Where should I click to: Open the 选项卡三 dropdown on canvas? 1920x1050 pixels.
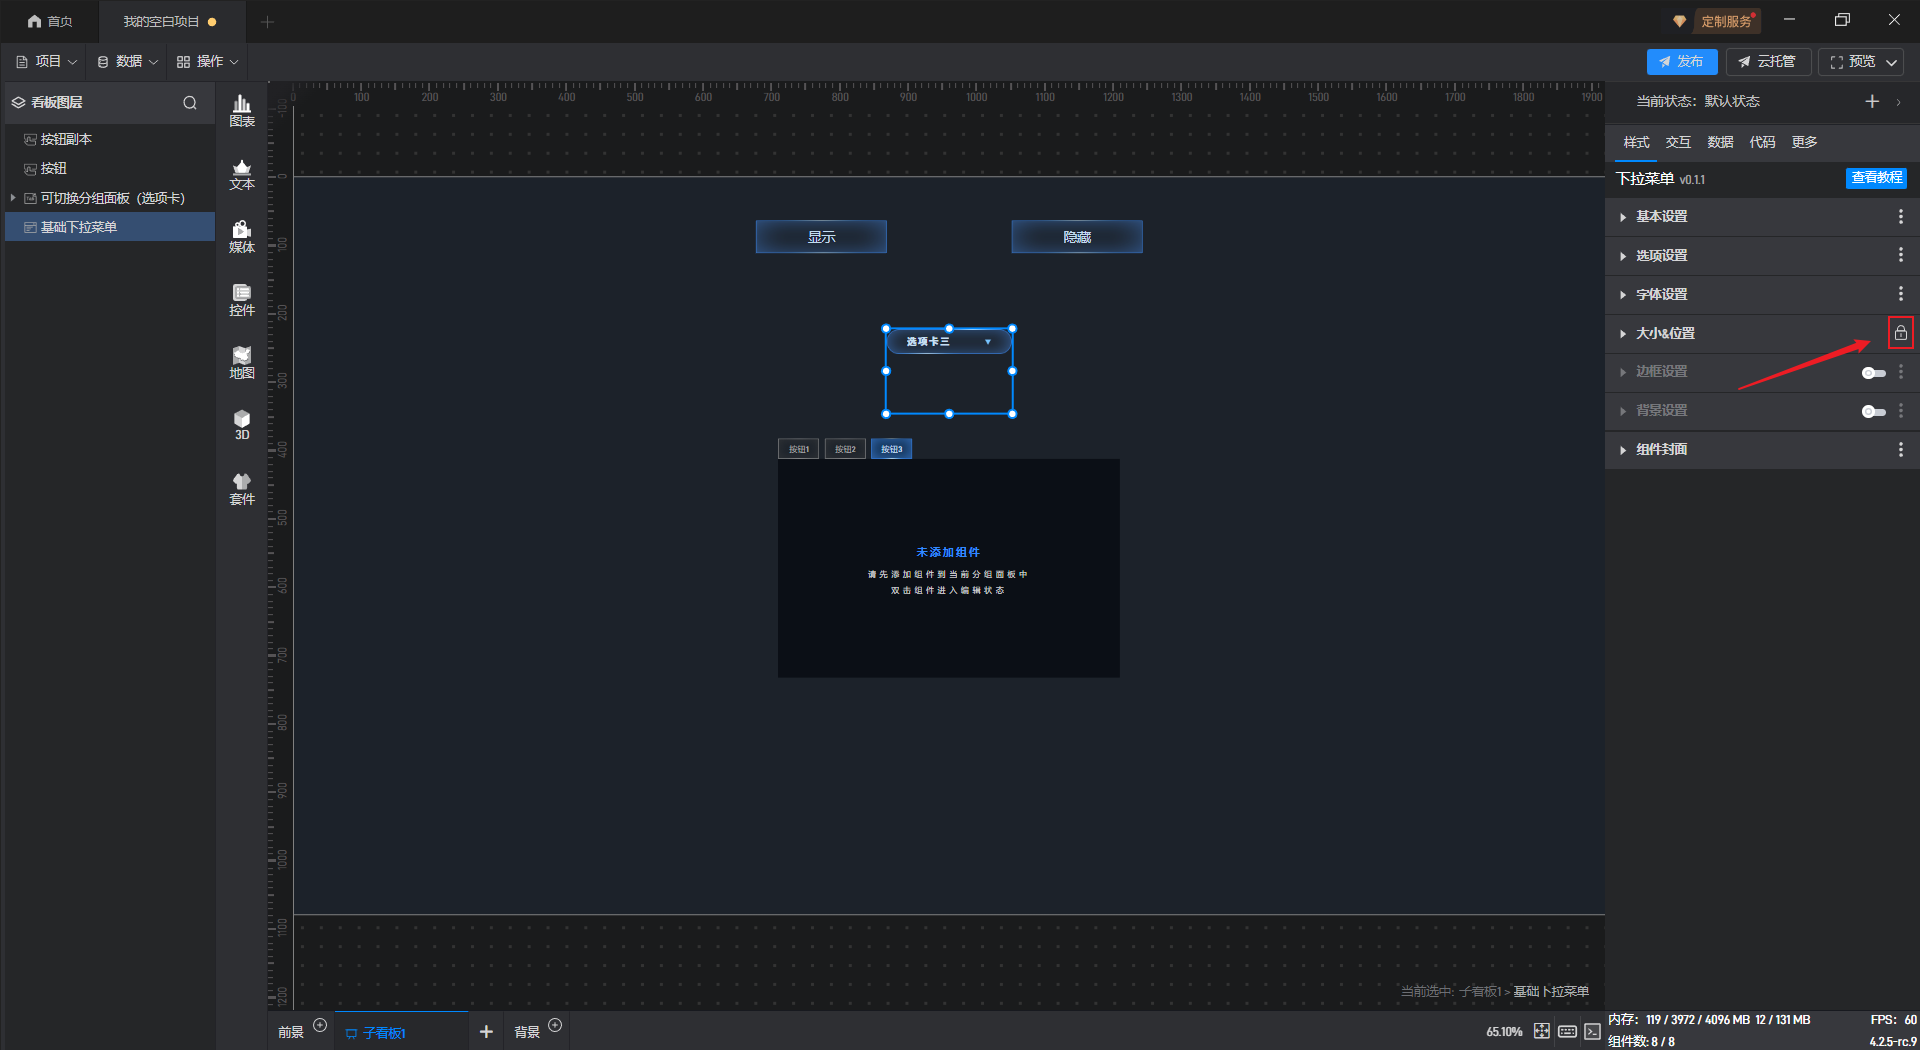tap(948, 342)
